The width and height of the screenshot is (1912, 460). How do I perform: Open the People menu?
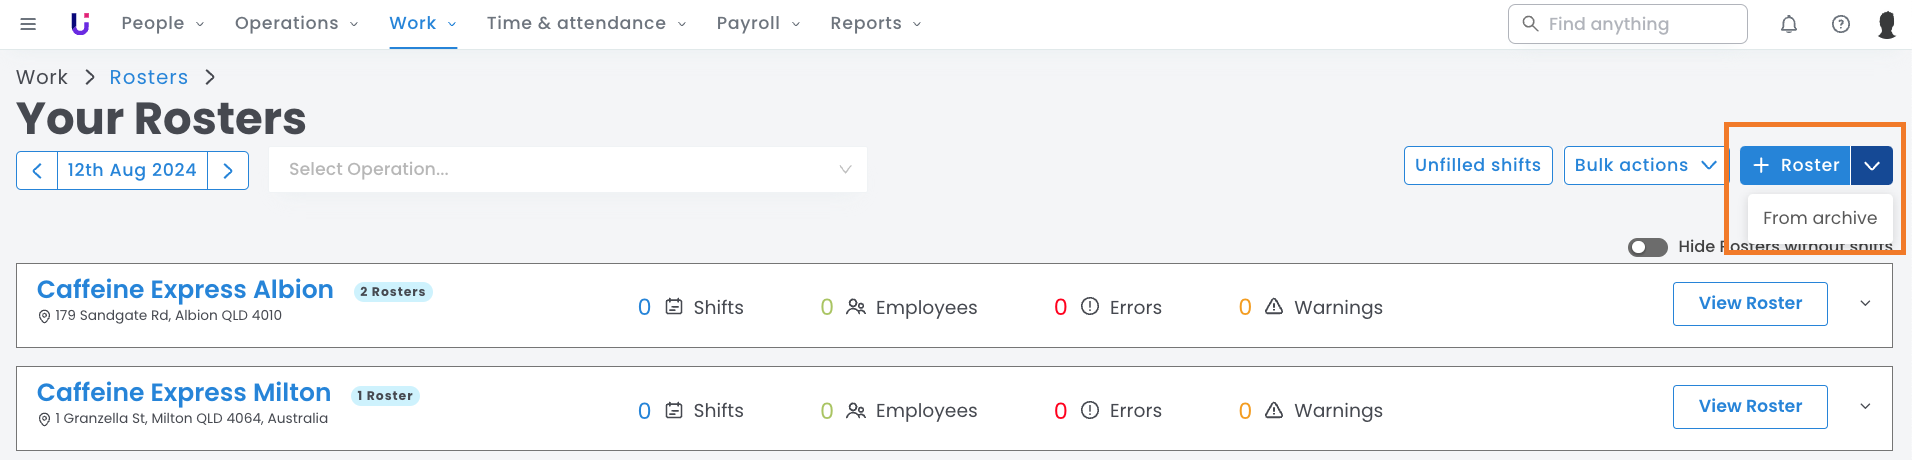coord(162,24)
